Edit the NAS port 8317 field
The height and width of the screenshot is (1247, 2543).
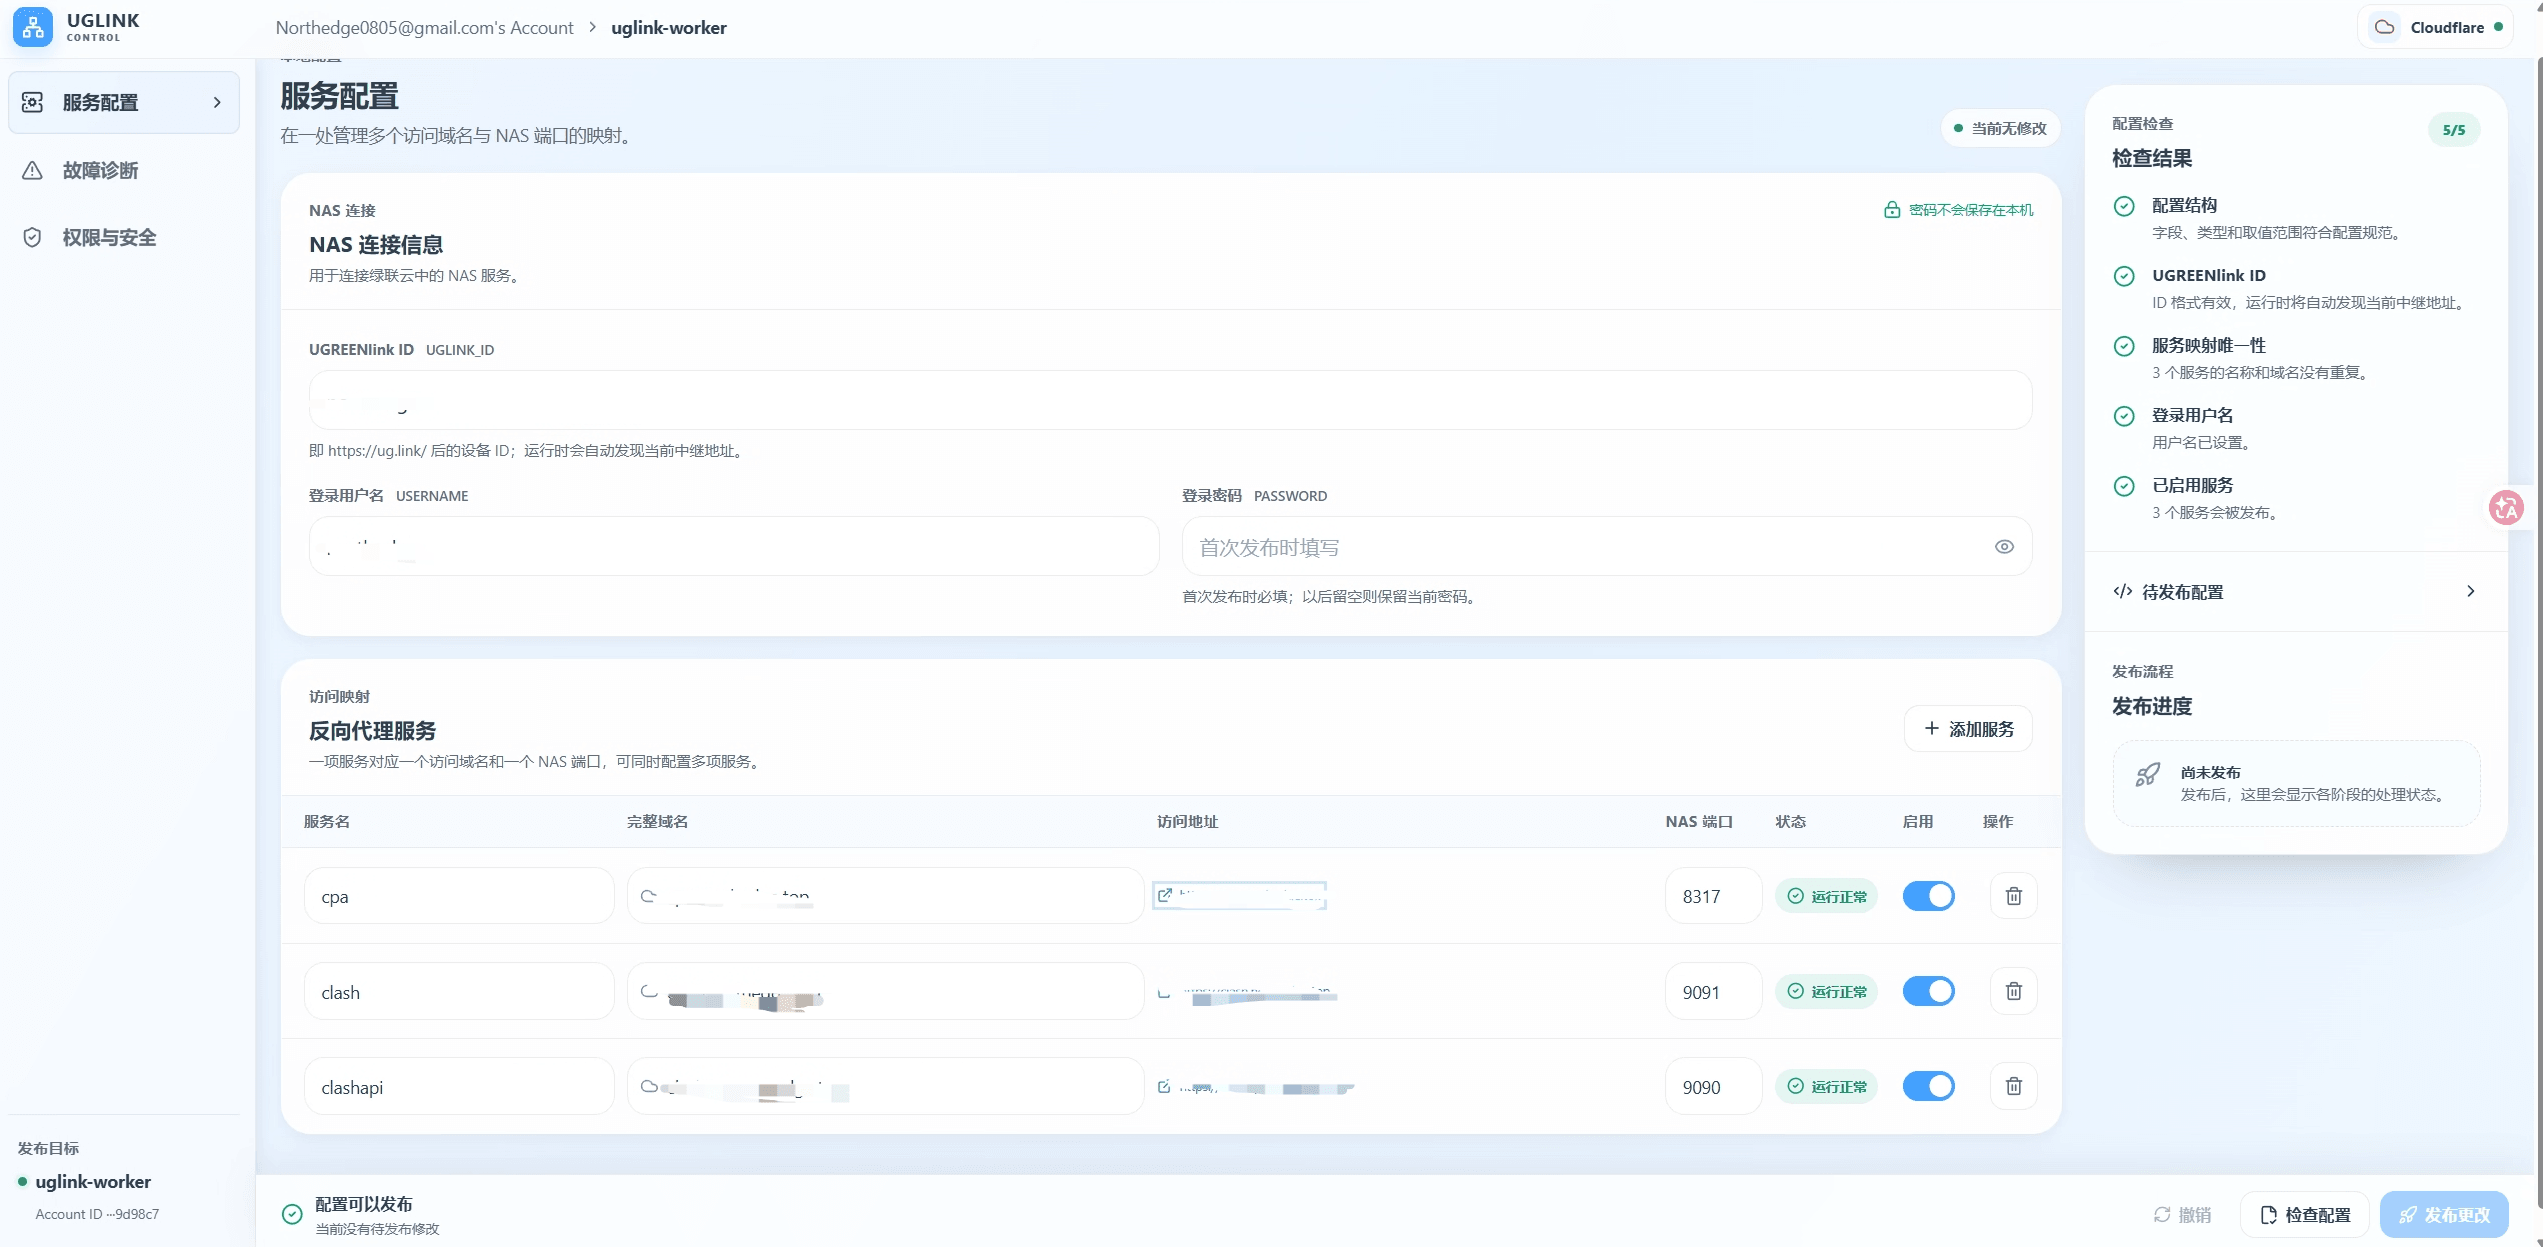pos(1713,896)
